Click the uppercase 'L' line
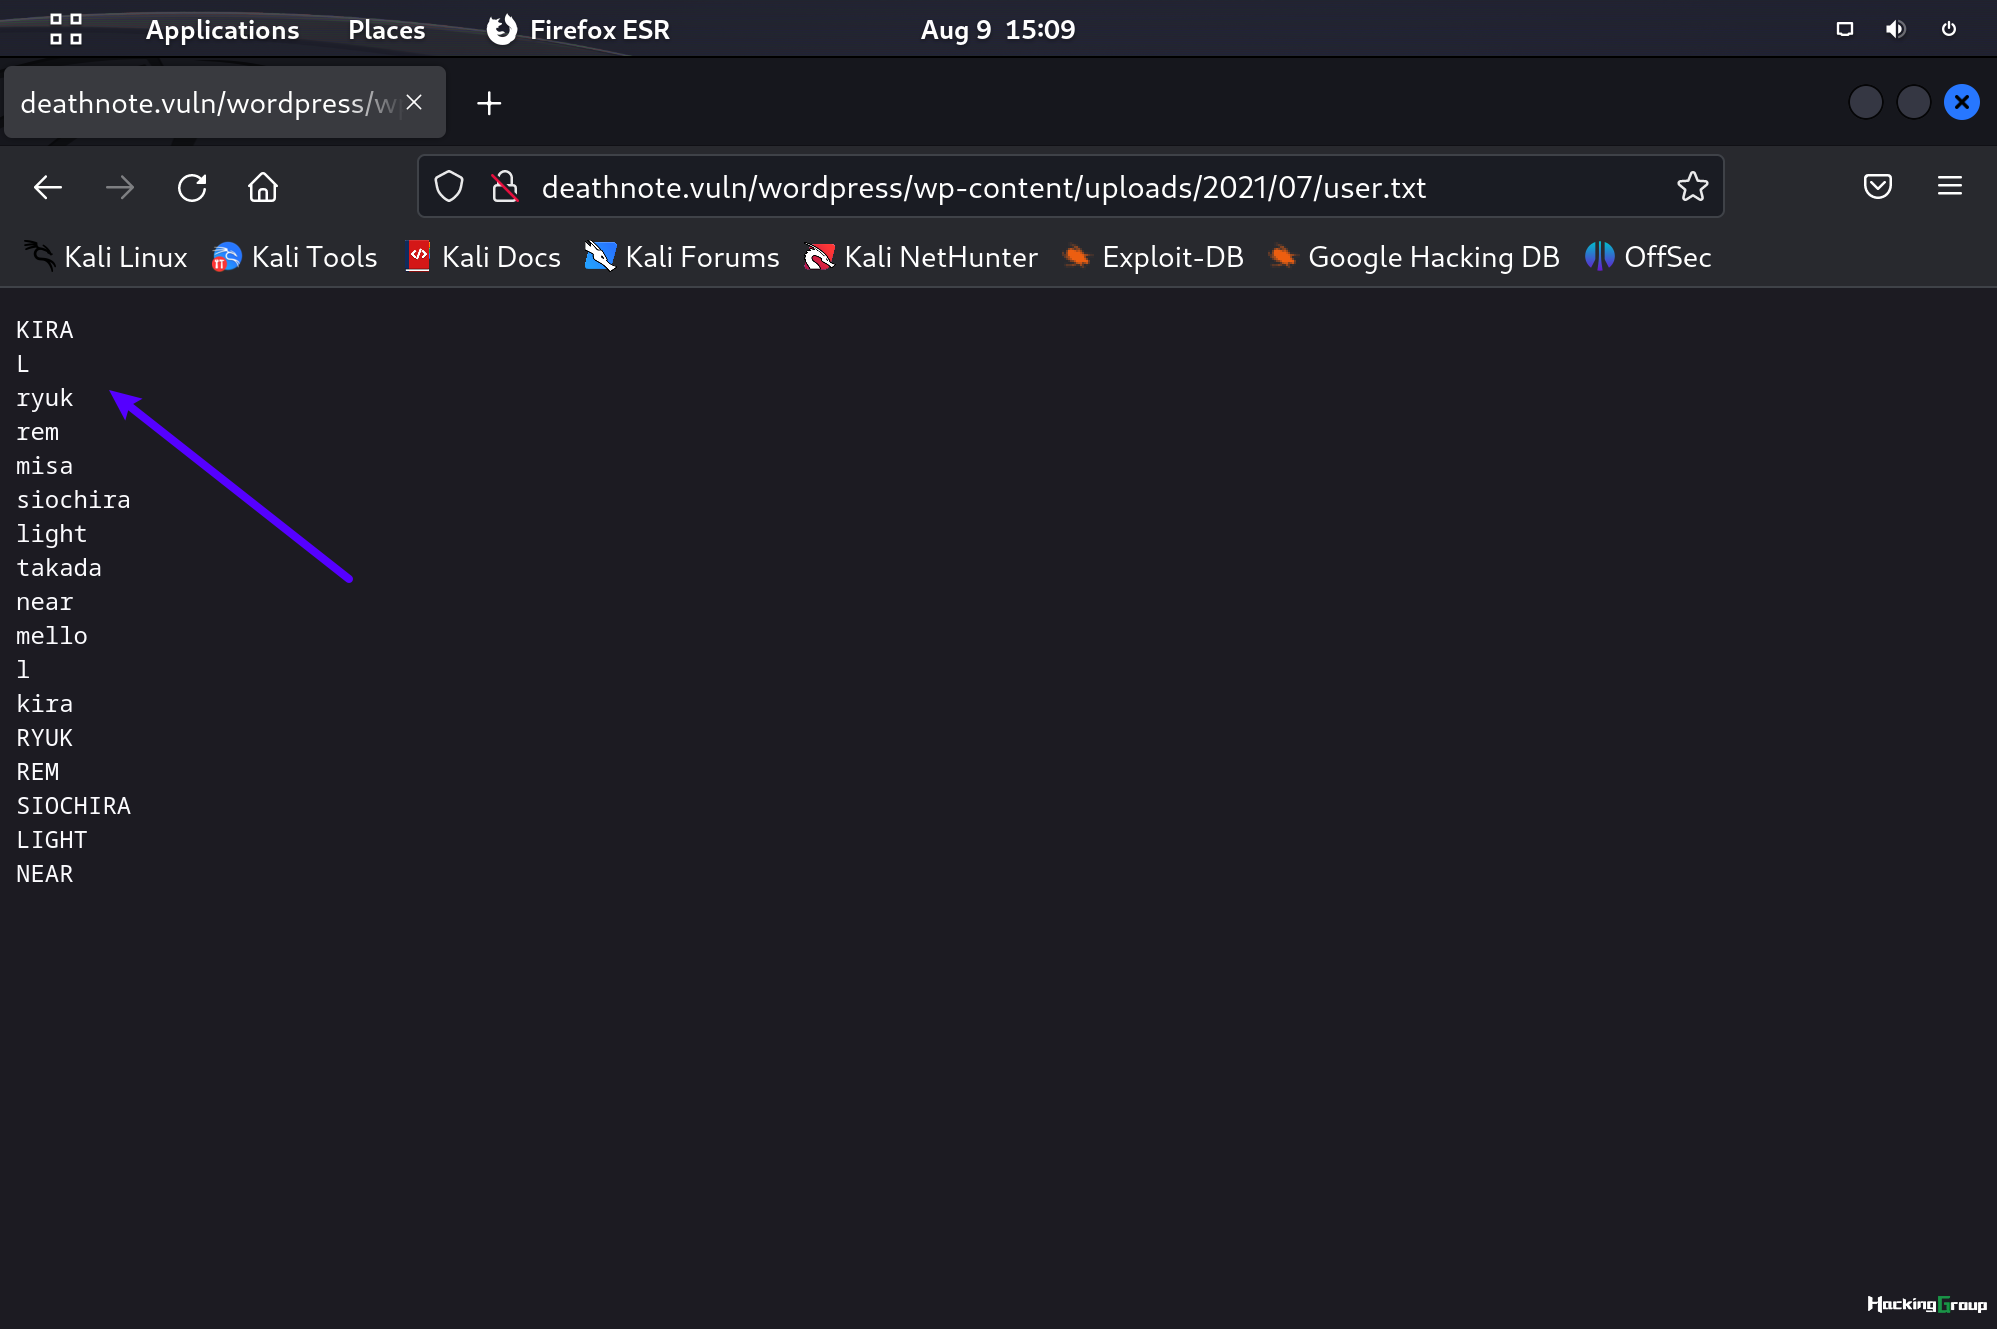Viewport: 1997px width, 1329px height. click(23, 364)
